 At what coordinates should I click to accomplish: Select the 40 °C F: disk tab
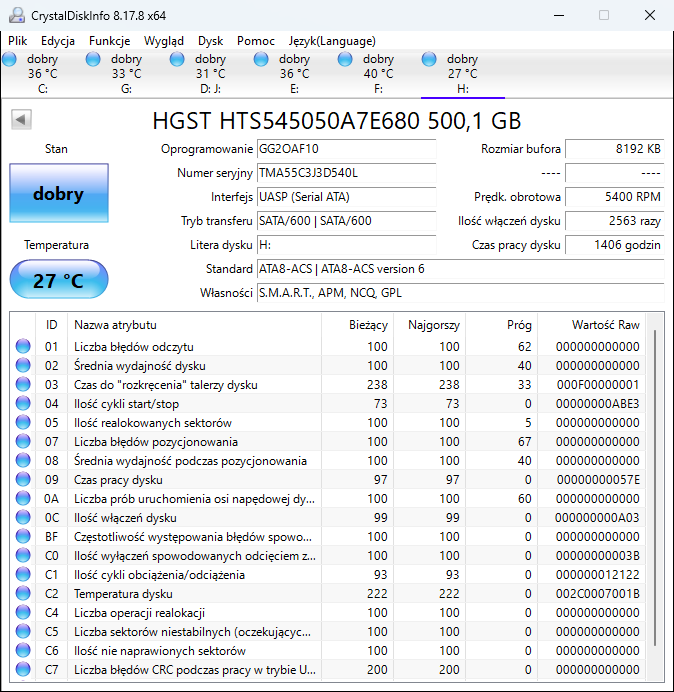[x=378, y=74]
